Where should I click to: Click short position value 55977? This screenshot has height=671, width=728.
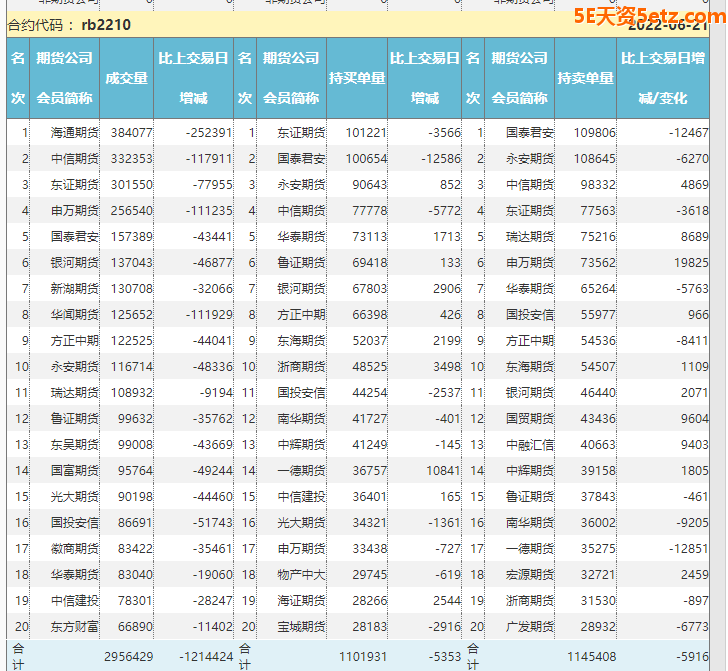coord(598,315)
